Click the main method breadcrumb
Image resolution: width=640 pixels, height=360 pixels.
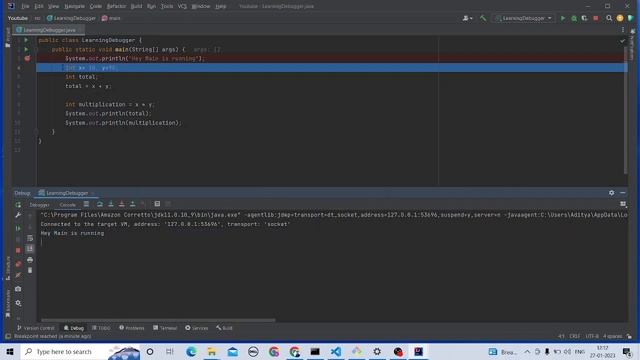[111, 18]
